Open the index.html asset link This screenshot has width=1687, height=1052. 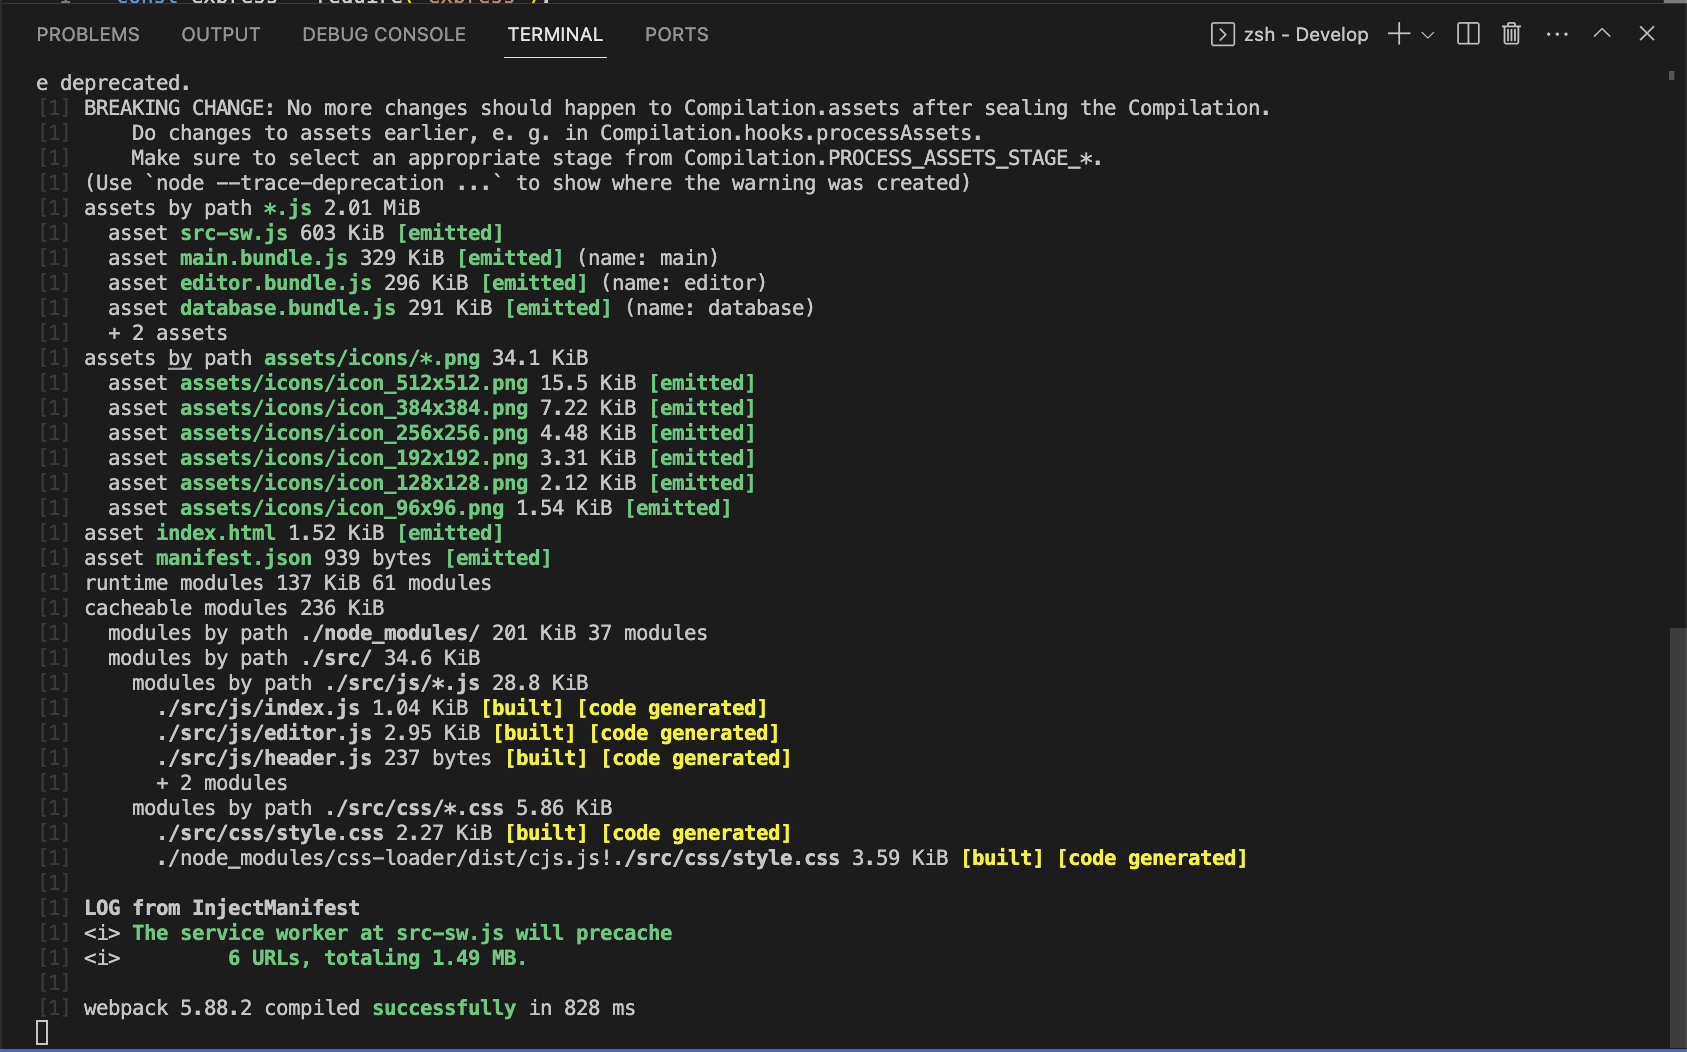coord(216,532)
